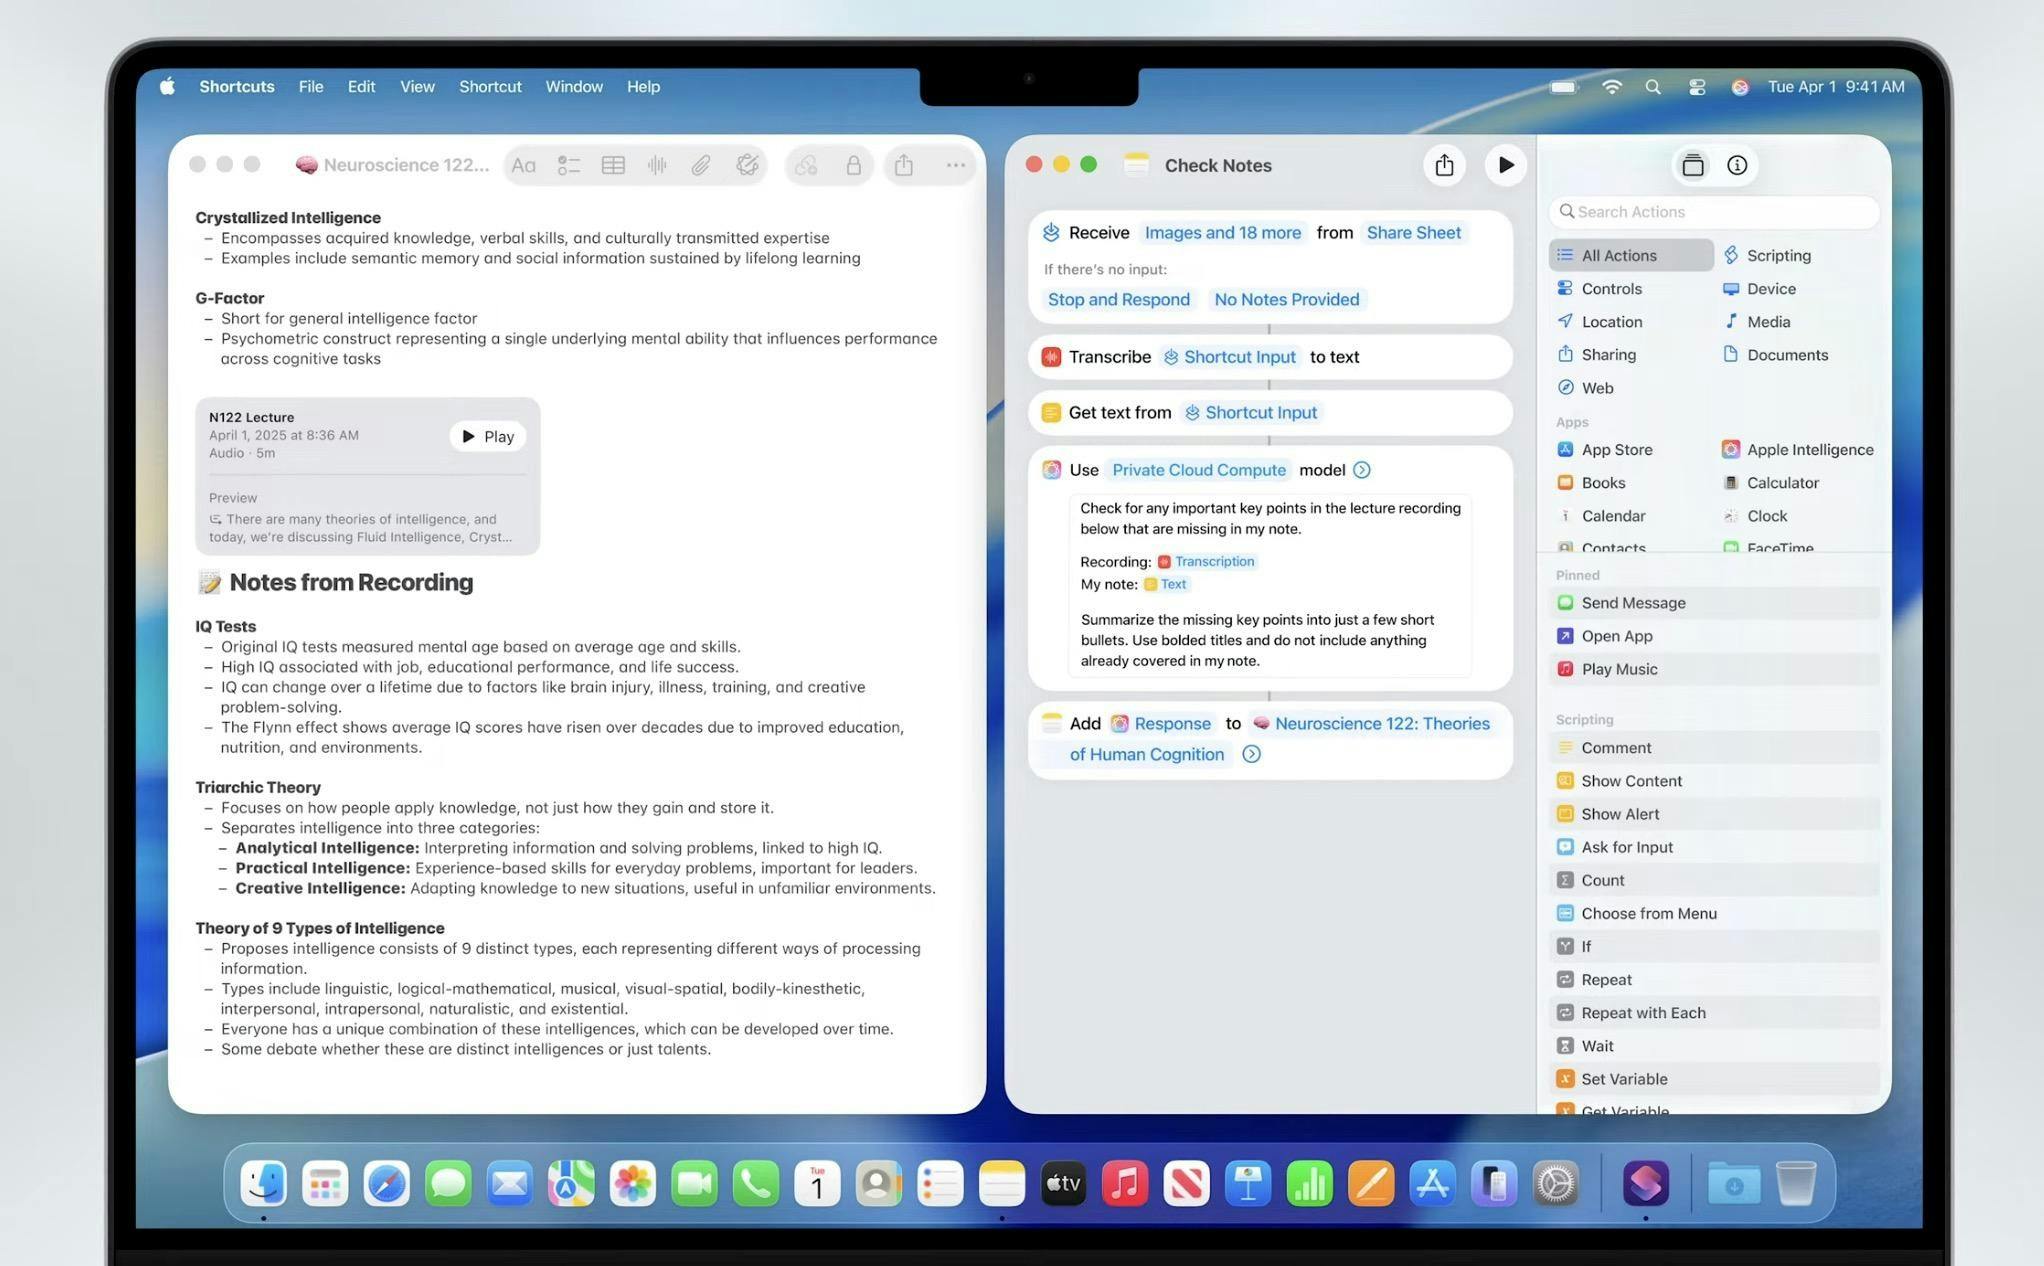Select the Documents category
The image size is (2044, 1266).
(1775, 355)
